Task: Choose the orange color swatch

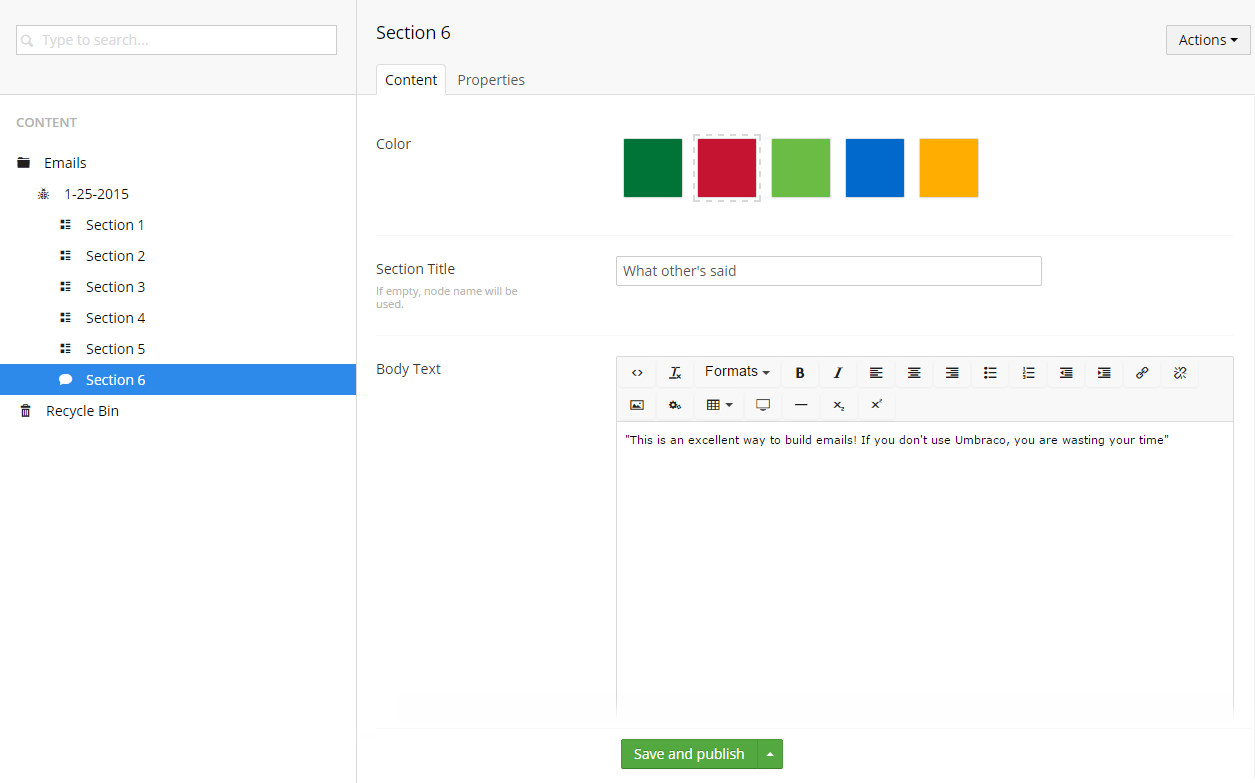Action: click(948, 168)
